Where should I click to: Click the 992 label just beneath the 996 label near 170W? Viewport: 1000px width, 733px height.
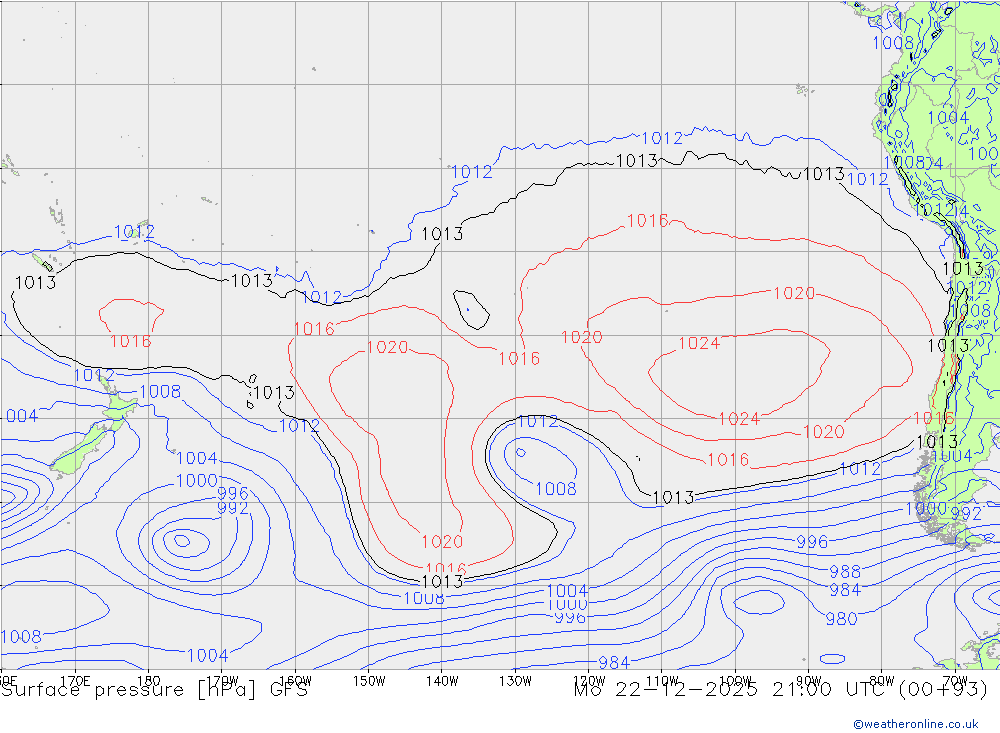pyautogui.click(x=233, y=508)
